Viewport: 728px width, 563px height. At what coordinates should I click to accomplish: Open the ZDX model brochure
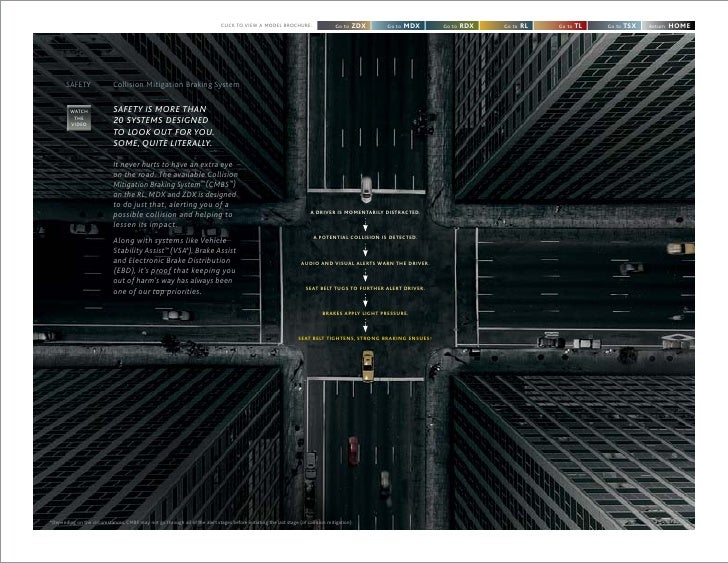[x=344, y=26]
